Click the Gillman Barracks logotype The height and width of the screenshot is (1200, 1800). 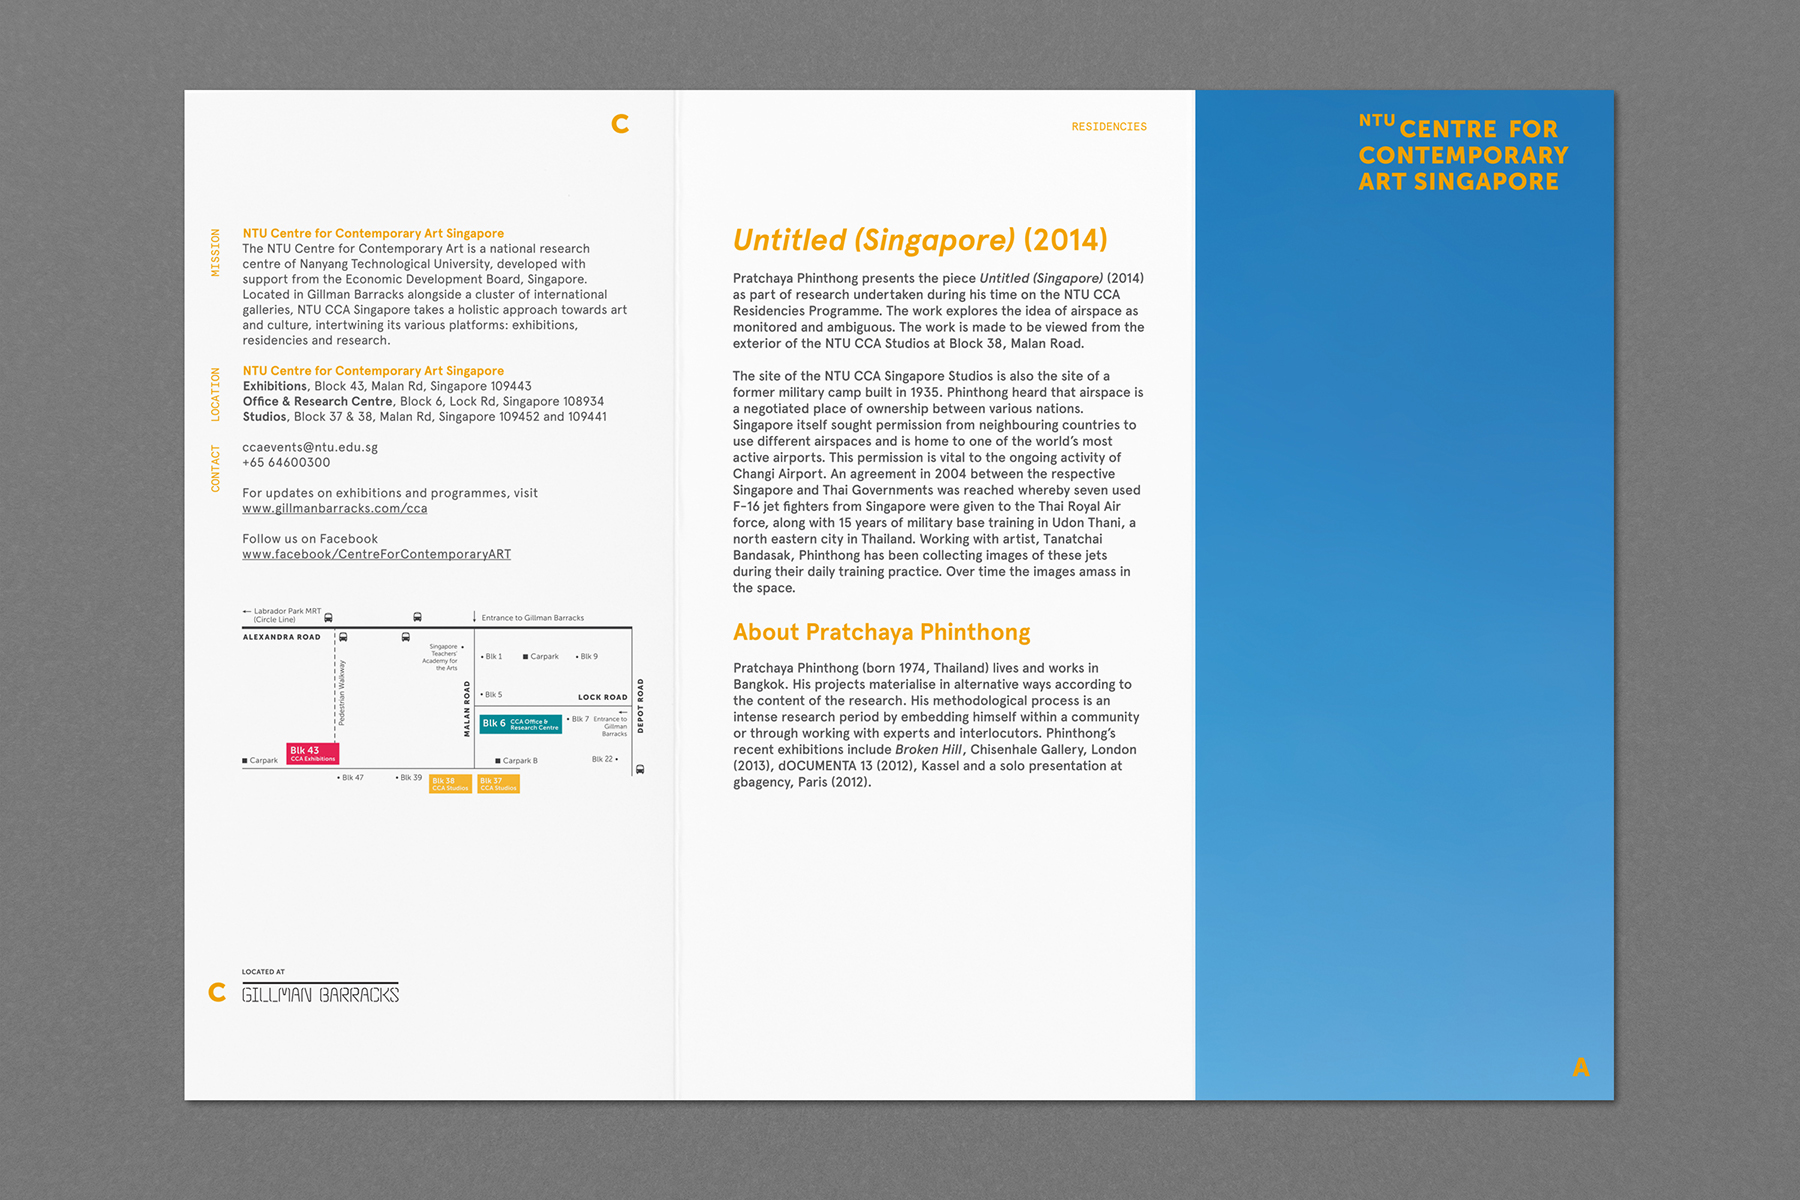coord(320,993)
